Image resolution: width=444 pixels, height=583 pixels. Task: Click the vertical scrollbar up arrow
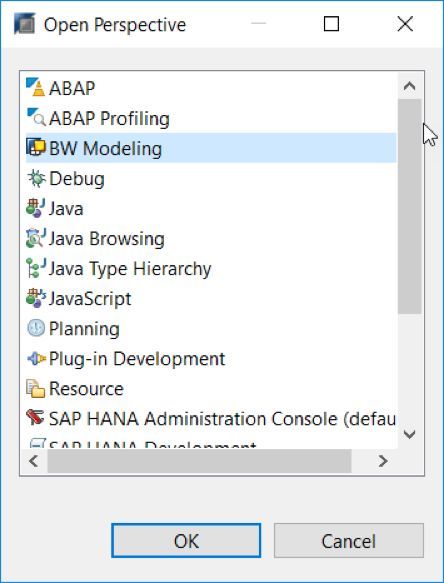click(409, 86)
